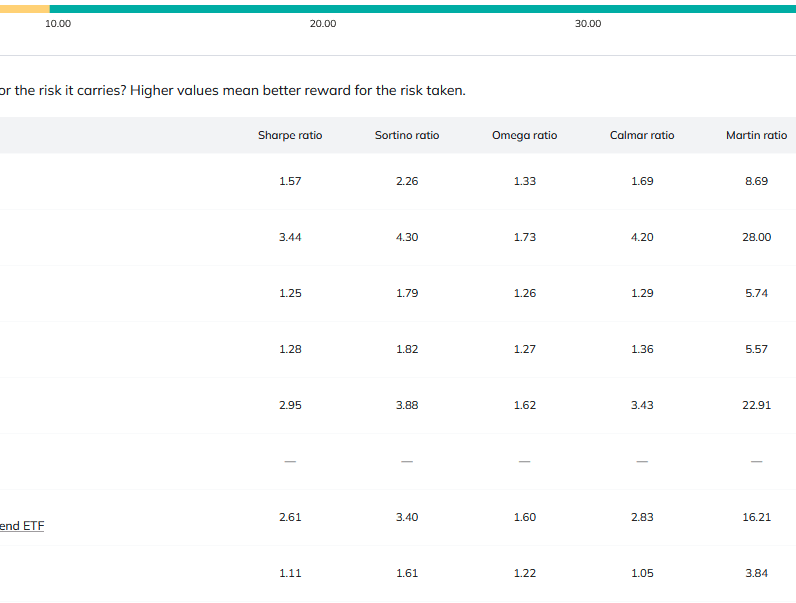Click the Omega ratio column header

point(524,135)
